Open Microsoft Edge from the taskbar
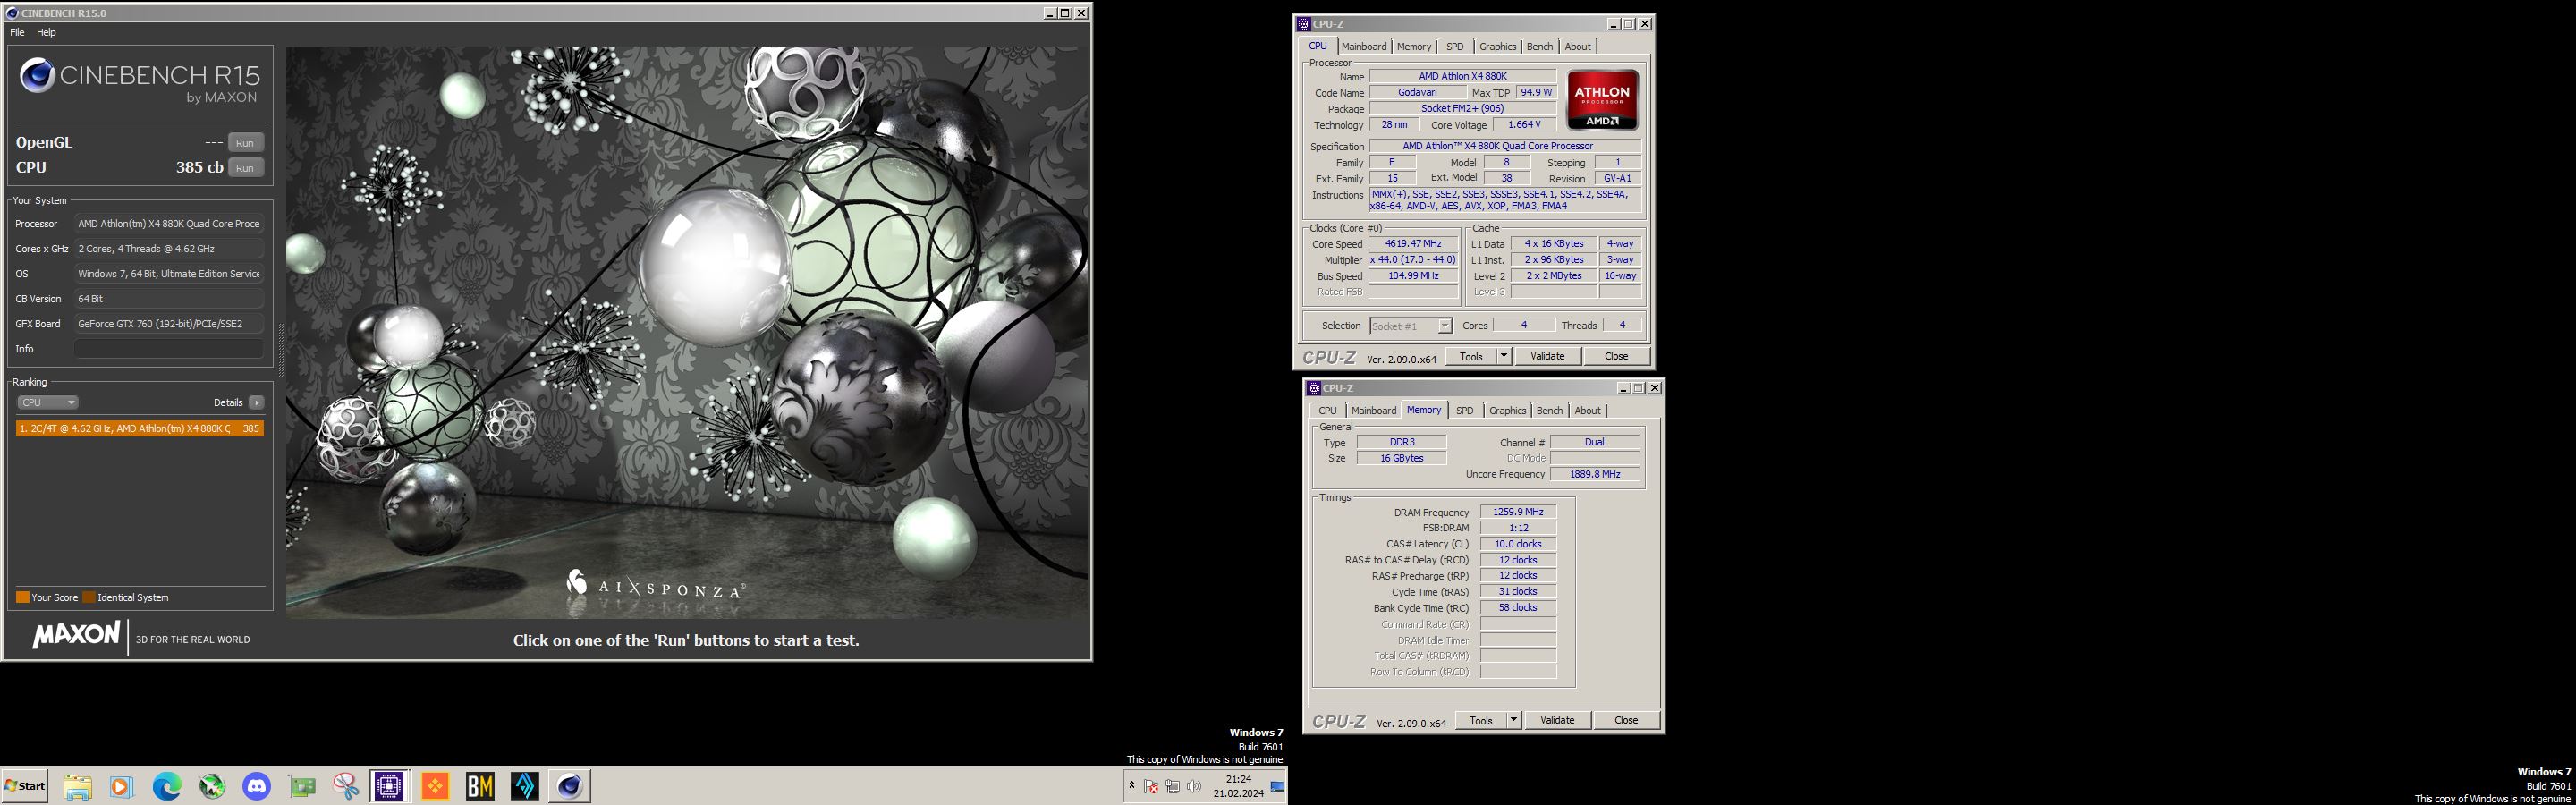2576x805 pixels. tap(166, 787)
